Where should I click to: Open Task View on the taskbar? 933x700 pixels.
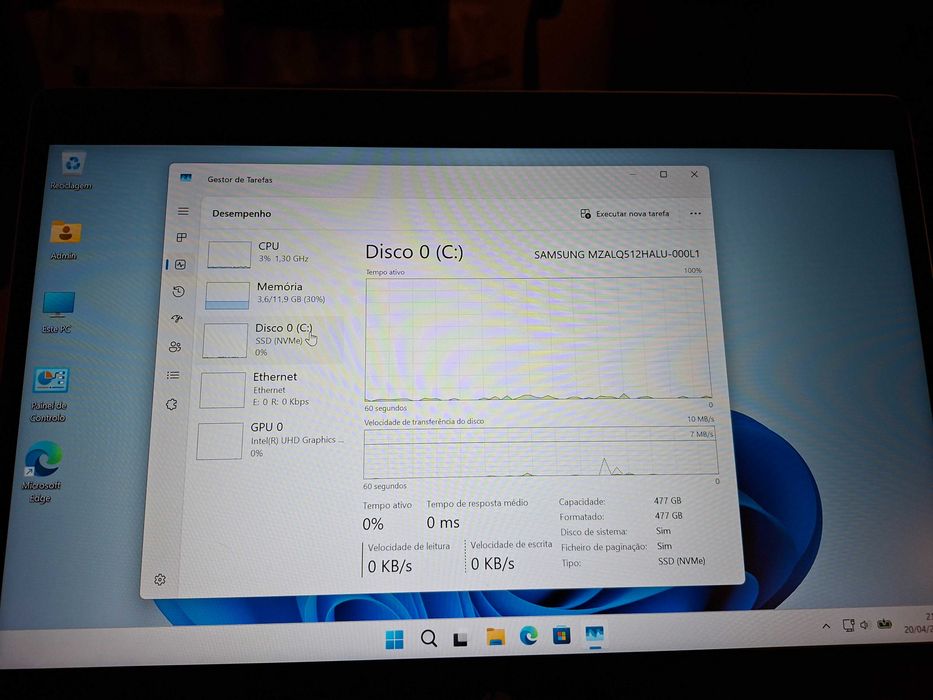(x=460, y=639)
